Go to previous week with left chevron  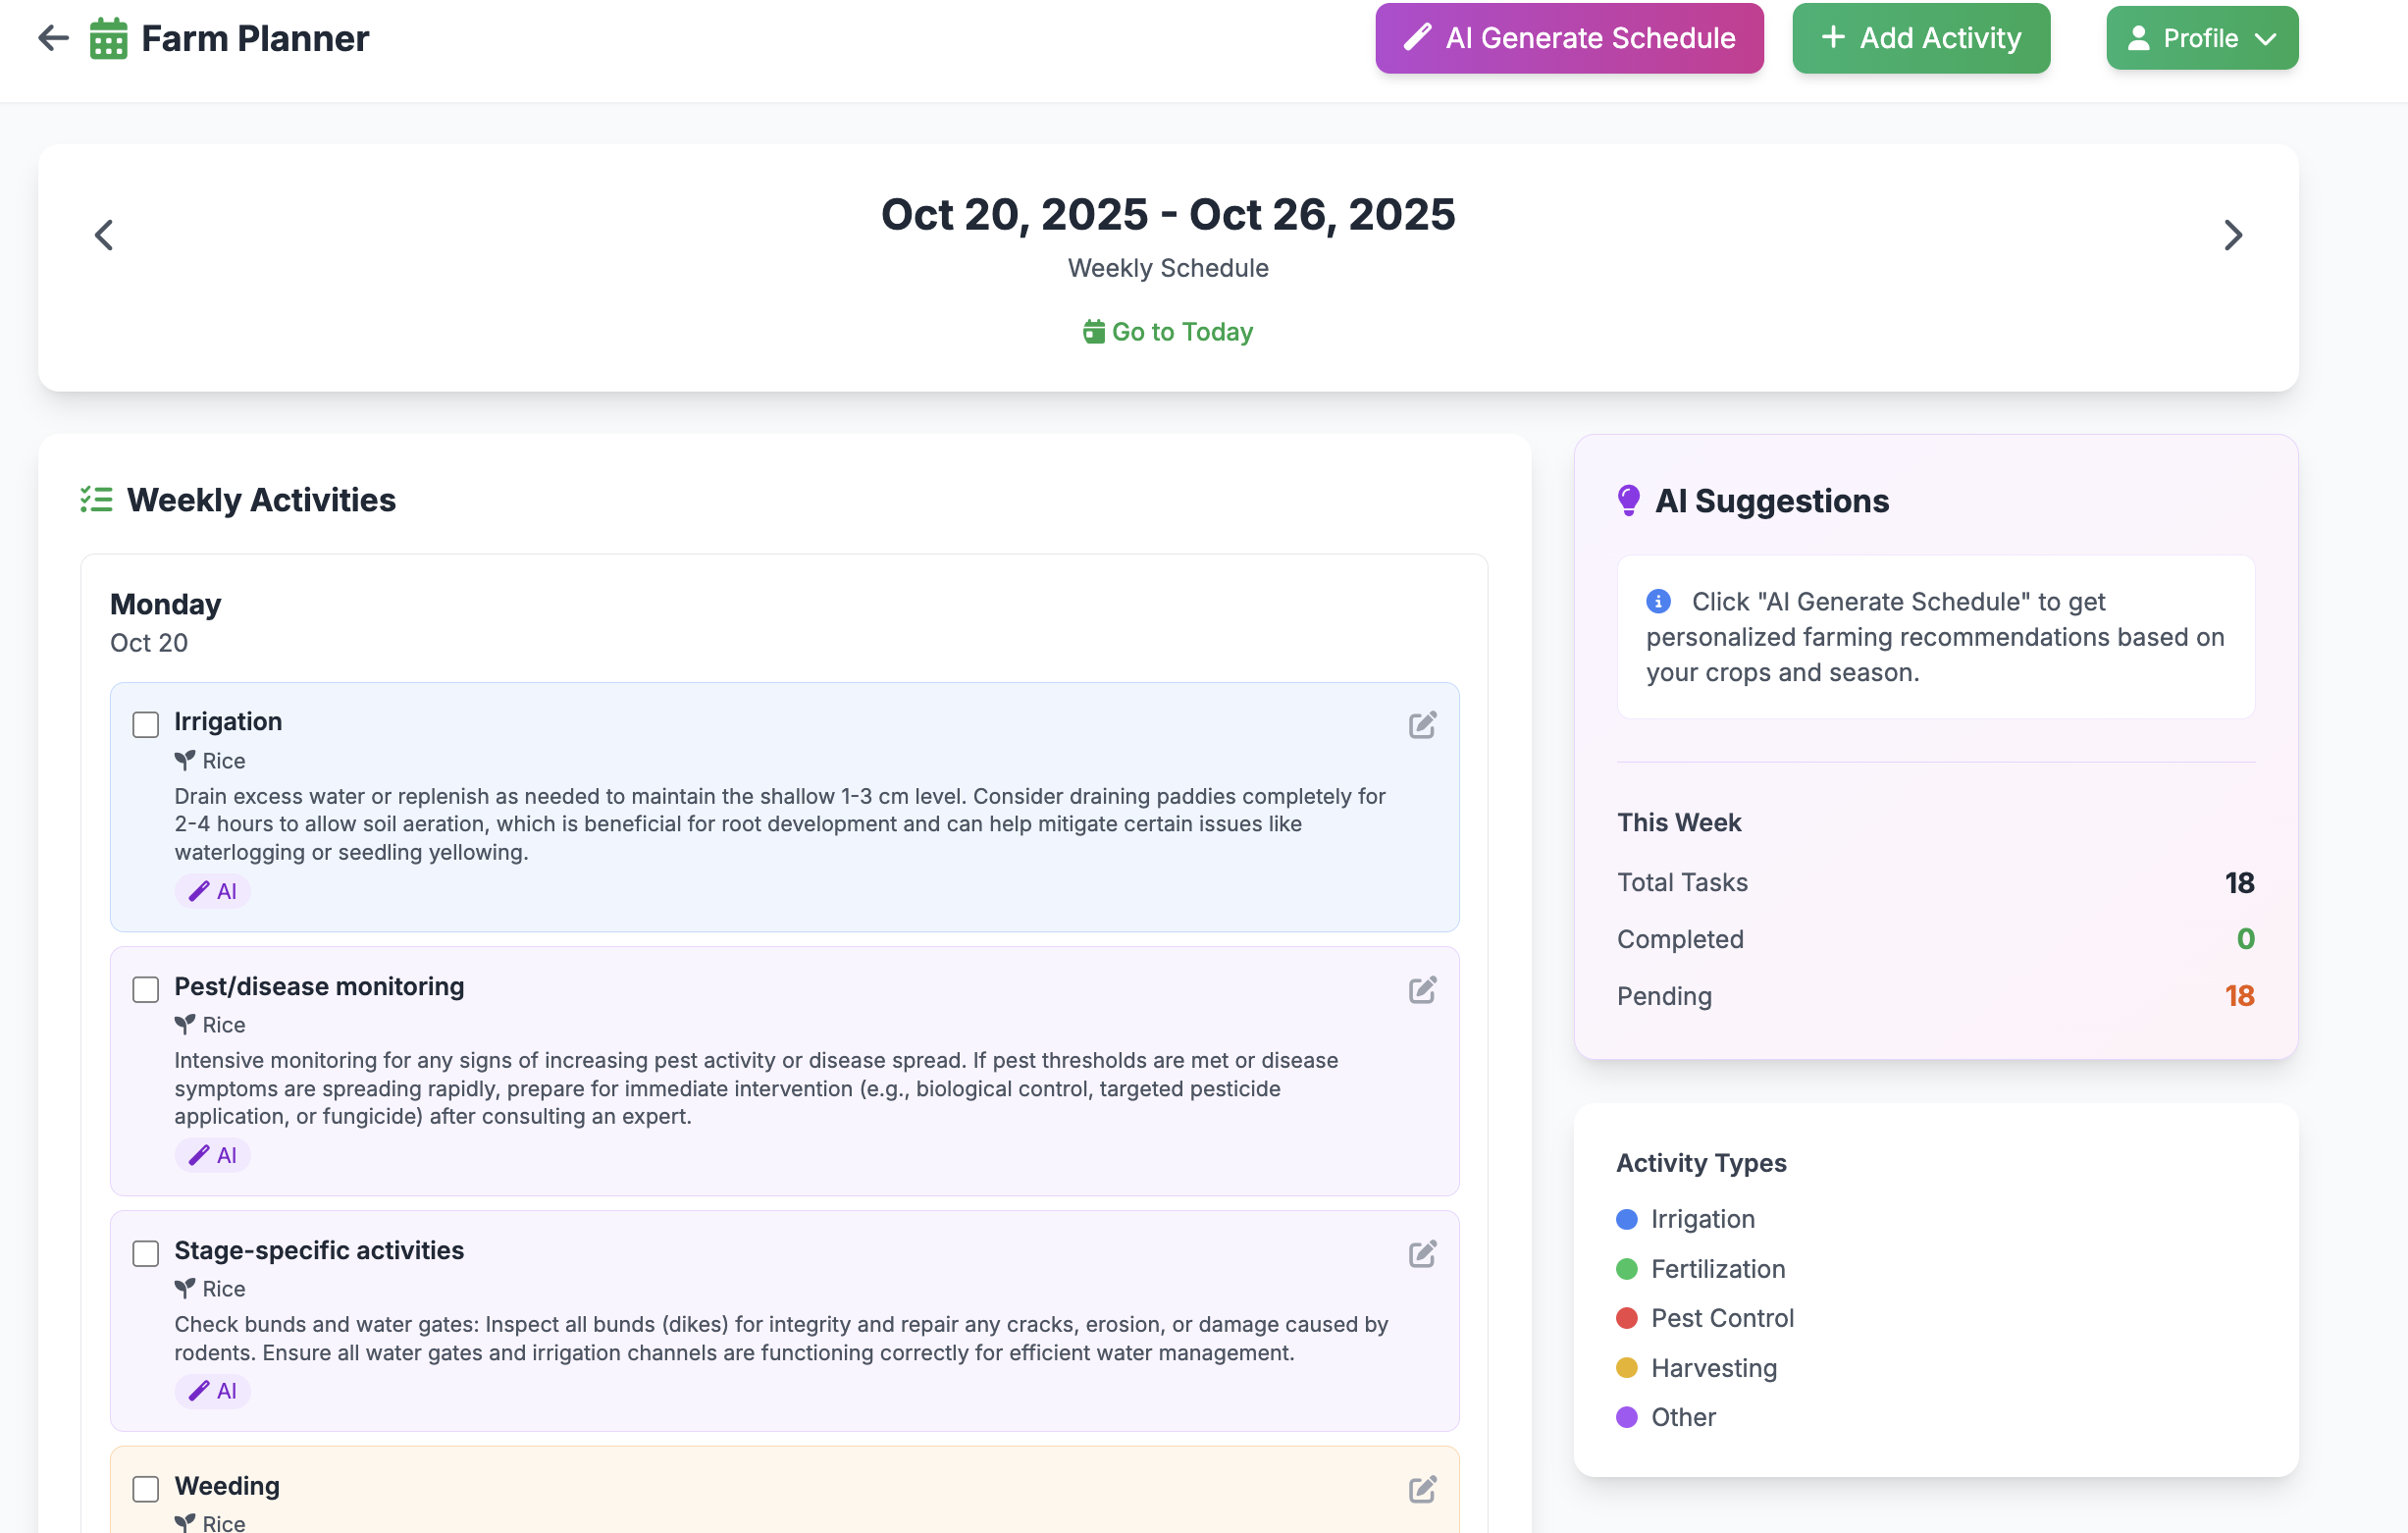click(104, 235)
